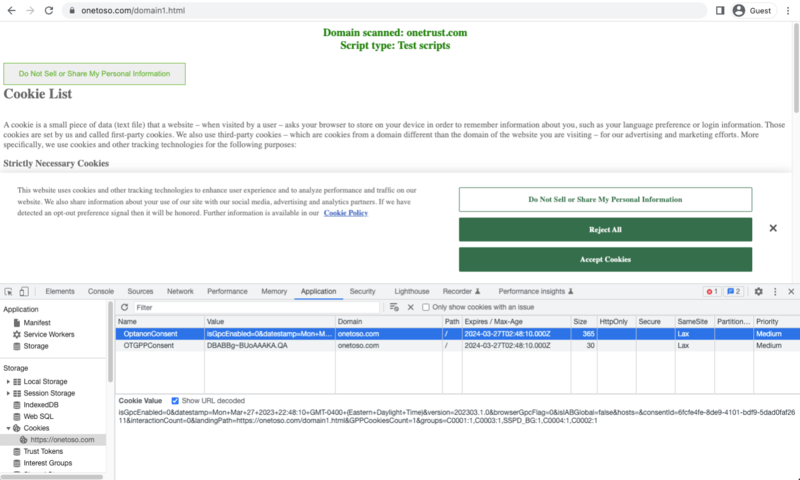This screenshot has width=800, height=480.
Task: Uncheck 'Show URL decoded' checkbox
Action: [x=176, y=400]
